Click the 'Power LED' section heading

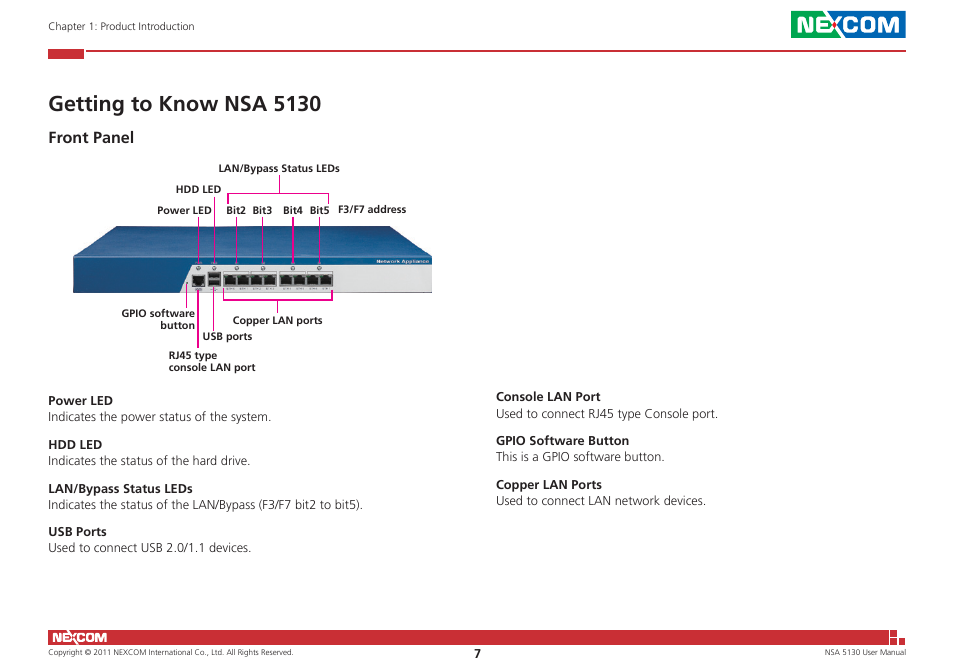[80, 401]
